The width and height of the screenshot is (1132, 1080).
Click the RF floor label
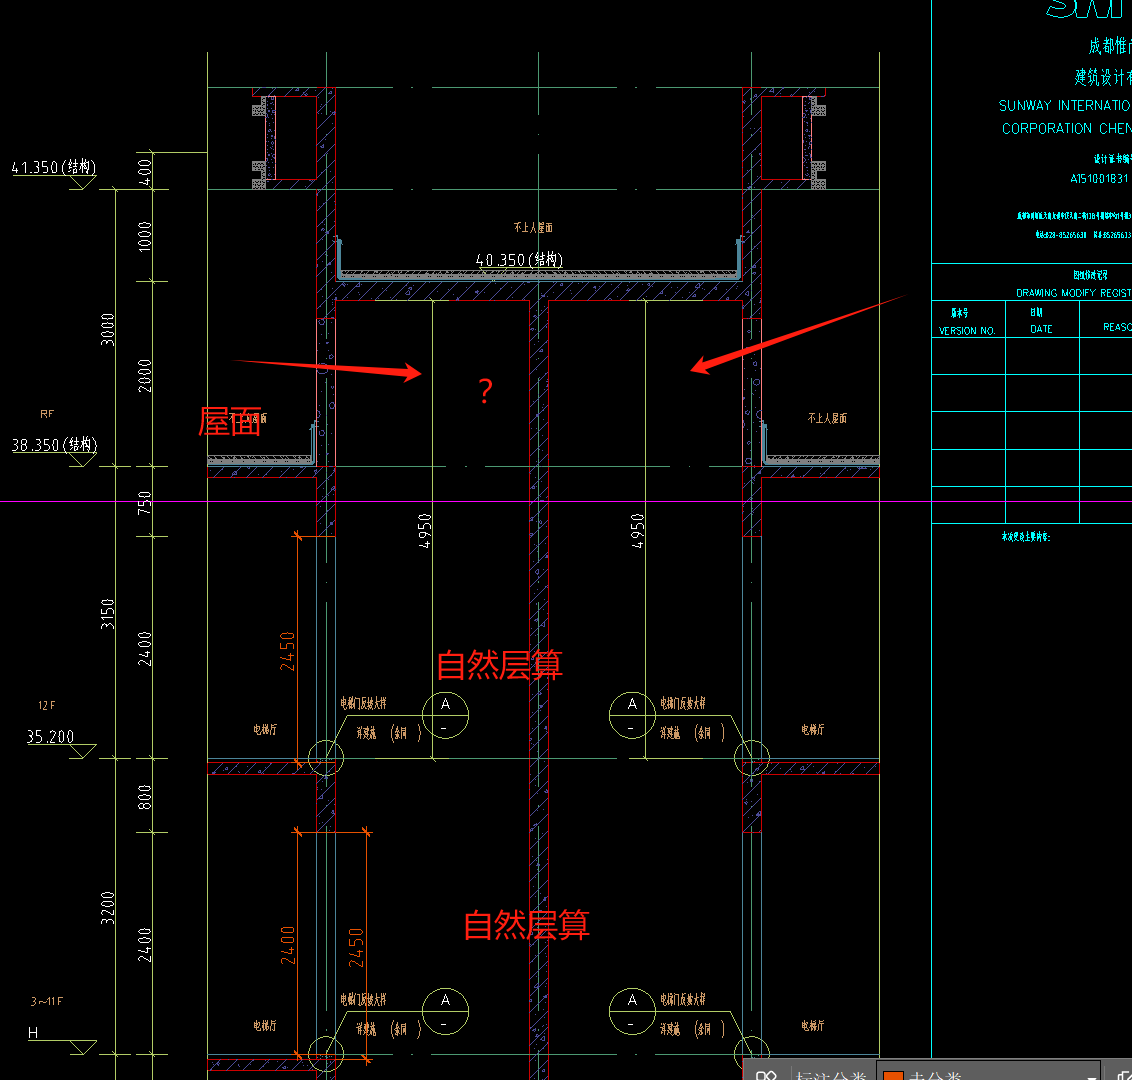click(x=47, y=414)
